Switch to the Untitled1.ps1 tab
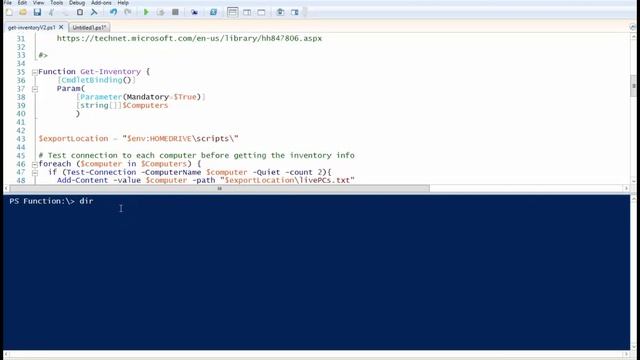 click(x=89, y=27)
